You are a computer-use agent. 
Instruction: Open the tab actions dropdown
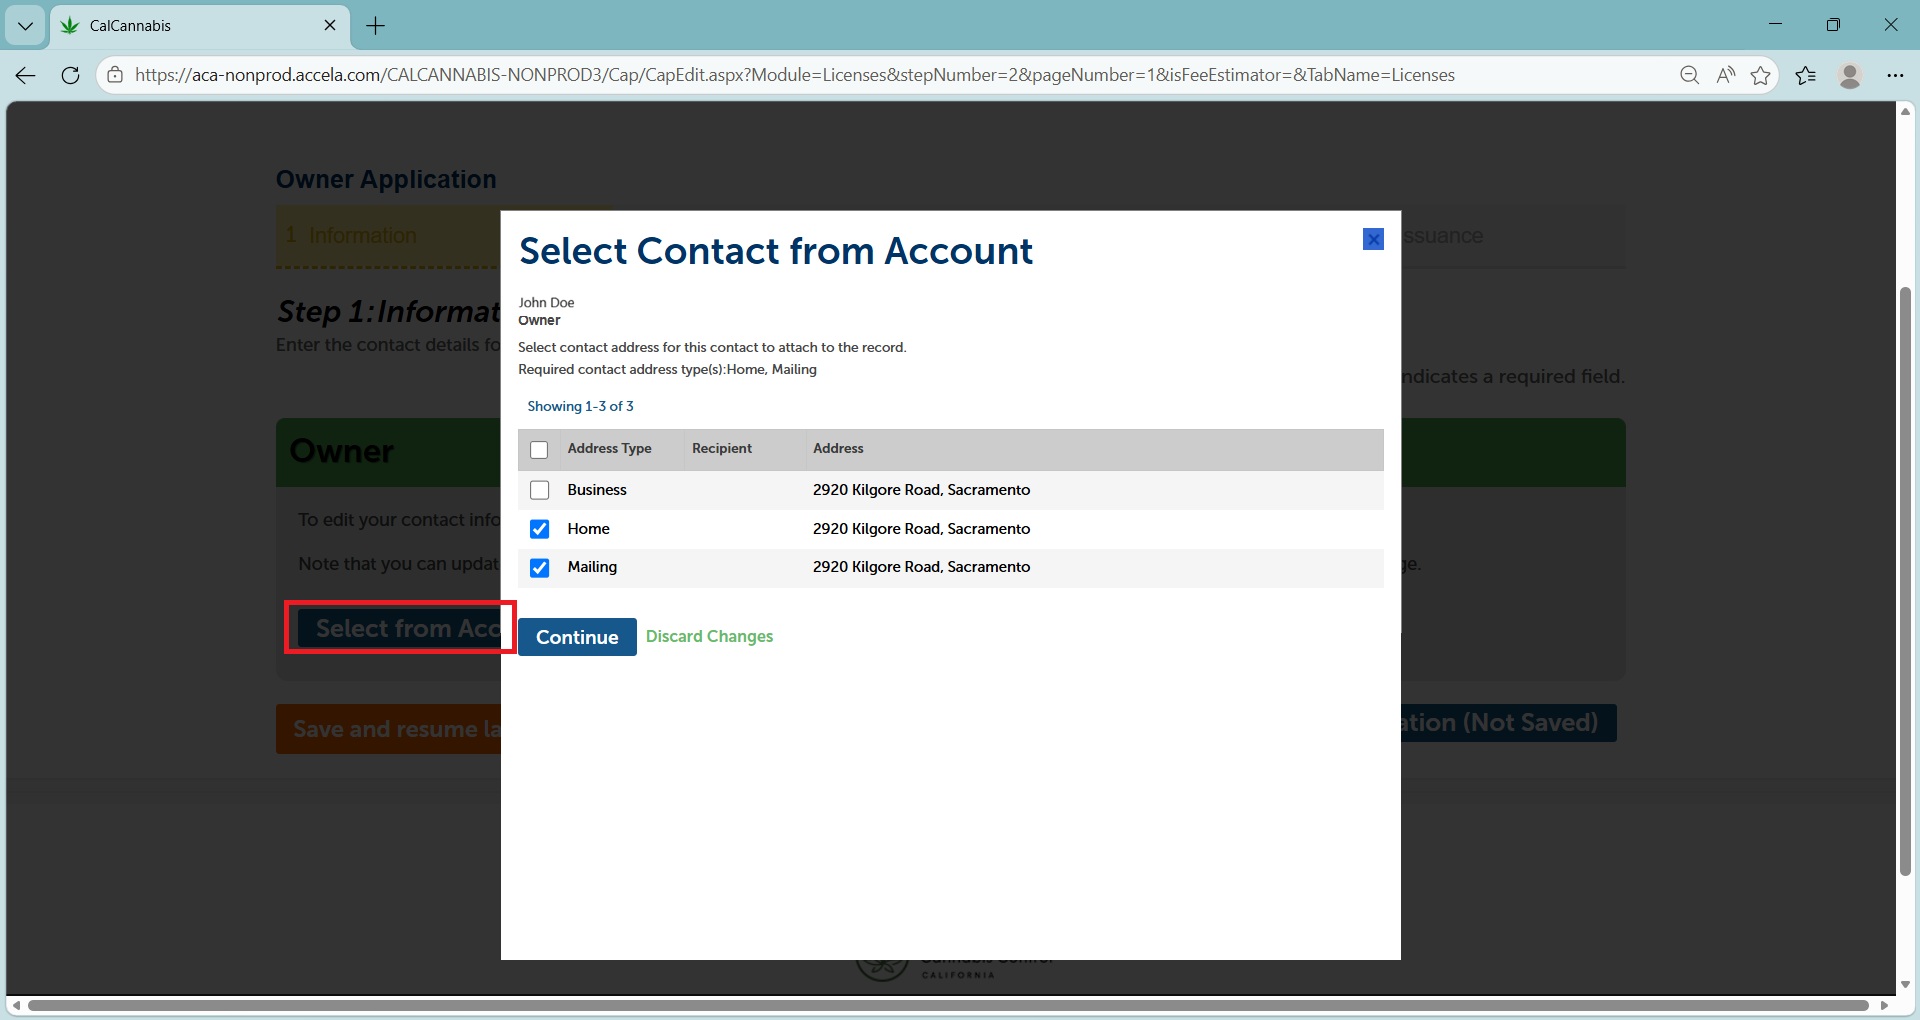point(25,26)
